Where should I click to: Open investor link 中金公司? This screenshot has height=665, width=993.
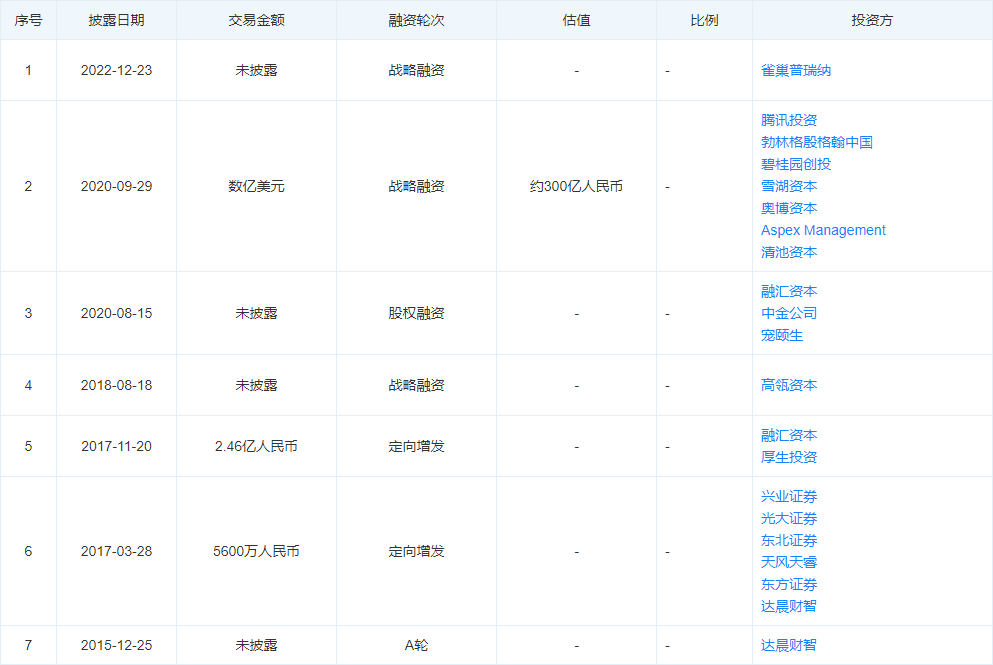coord(788,314)
